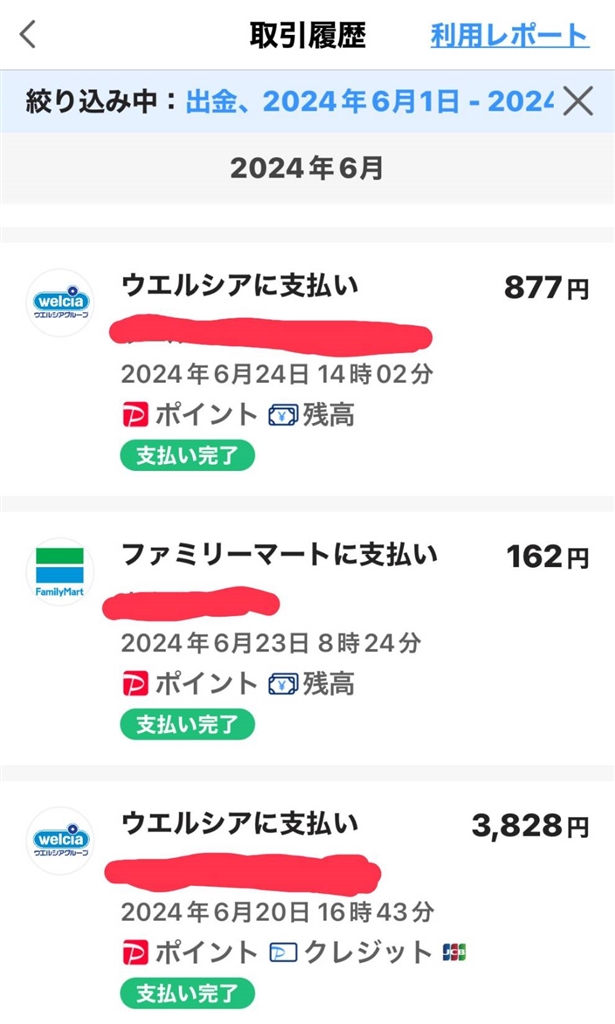Image resolution: width=615 pixels, height=1024 pixels.
Task: Open the ファミリーマートに支払い transaction title
Action: pyautogui.click(x=279, y=554)
